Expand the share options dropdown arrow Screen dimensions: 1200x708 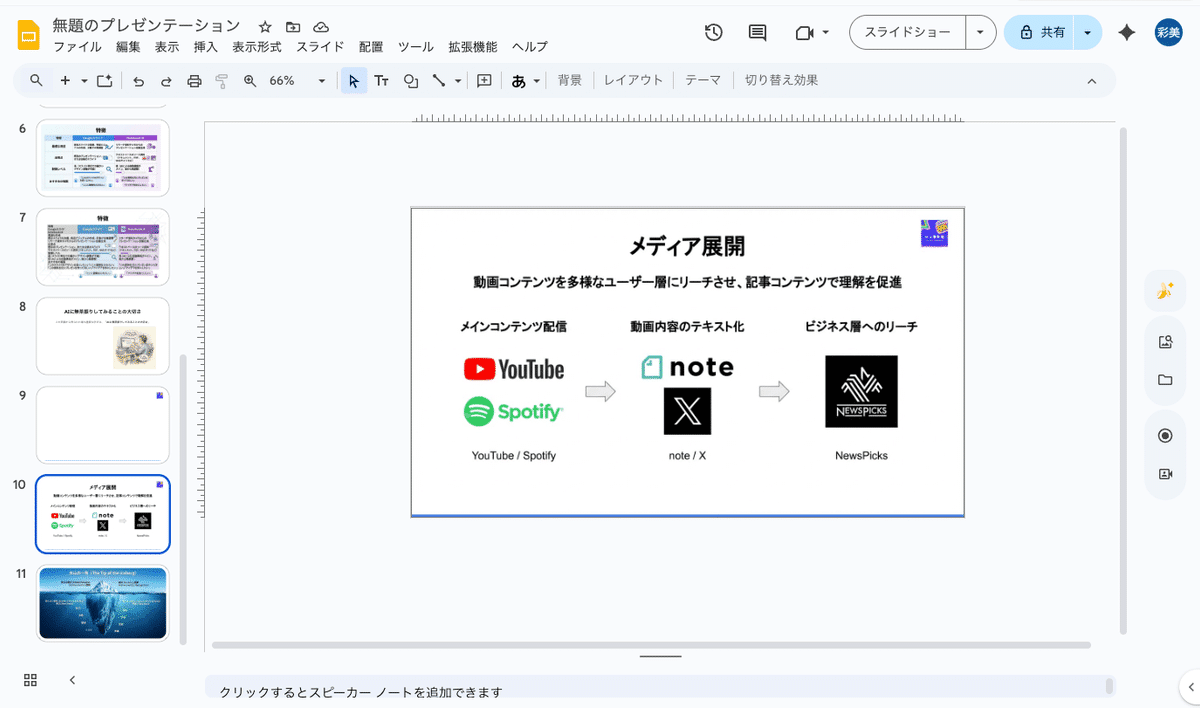point(1087,32)
